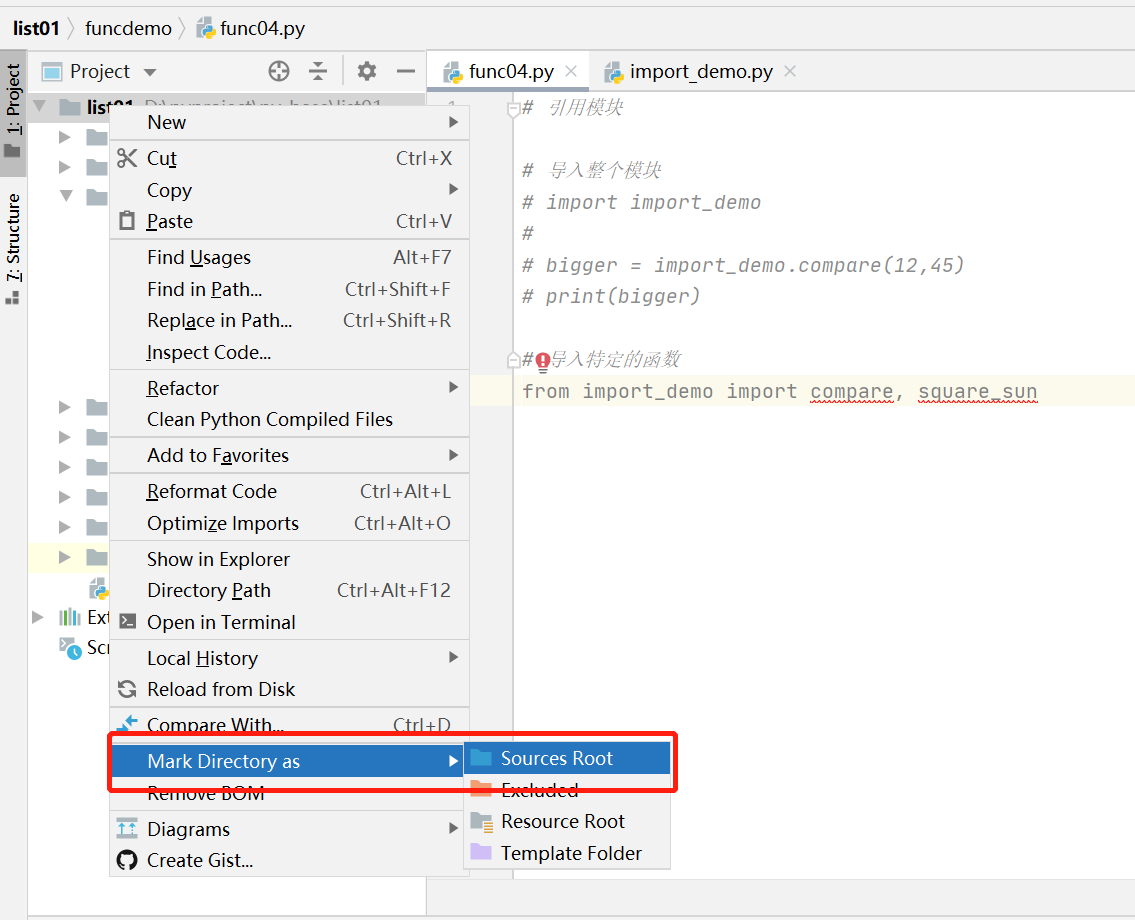The image size is (1135, 920).
Task: Click the locate/select opened file crosshair icon
Action: coord(279,71)
